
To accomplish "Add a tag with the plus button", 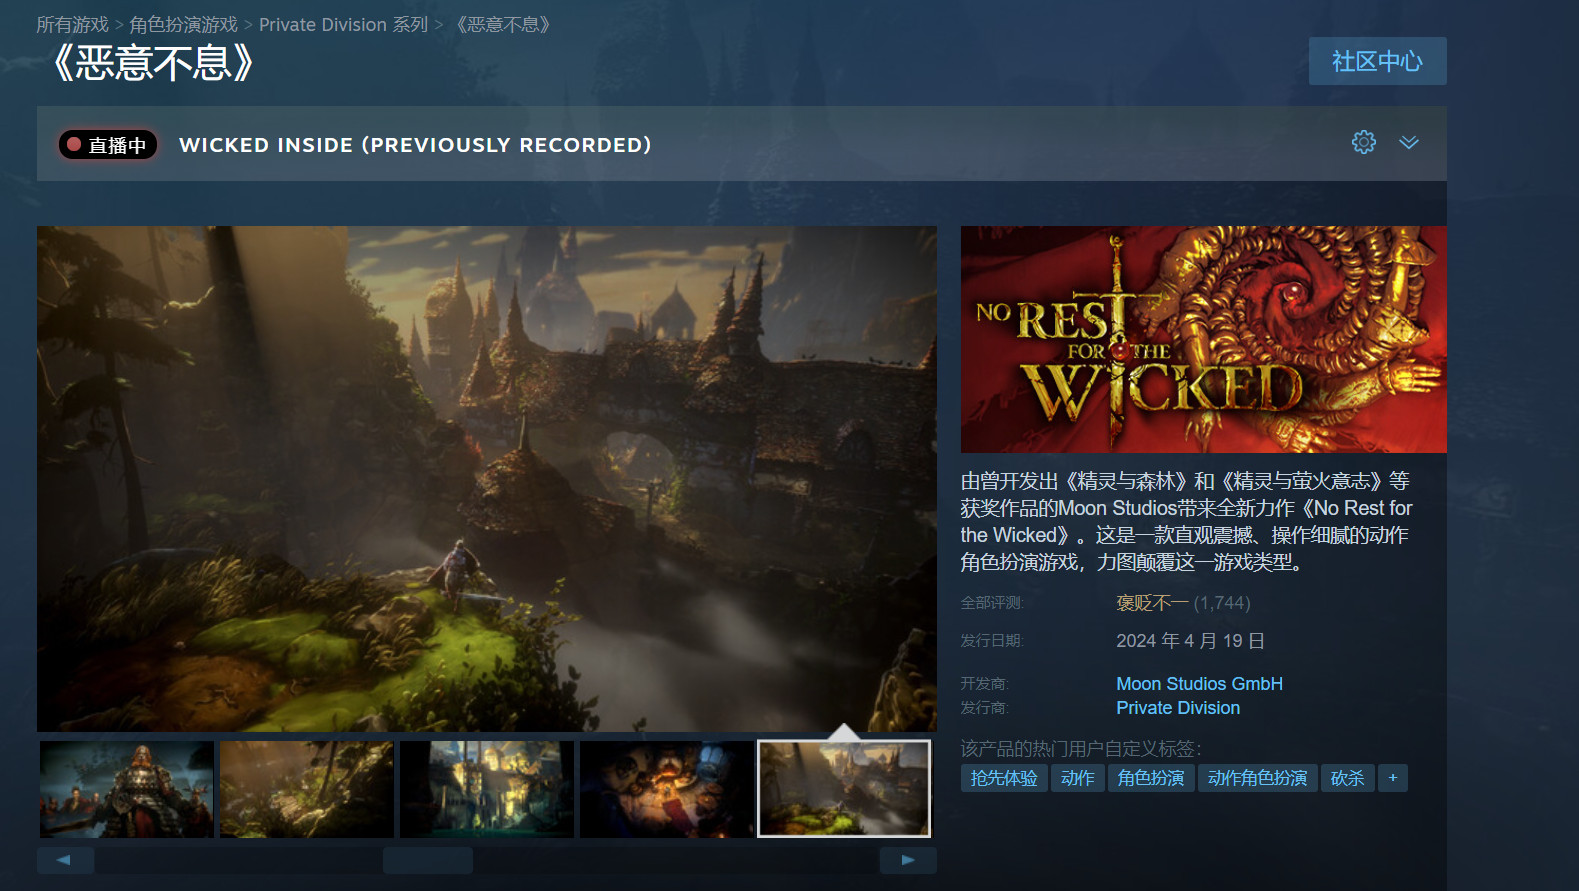I will point(1392,778).
